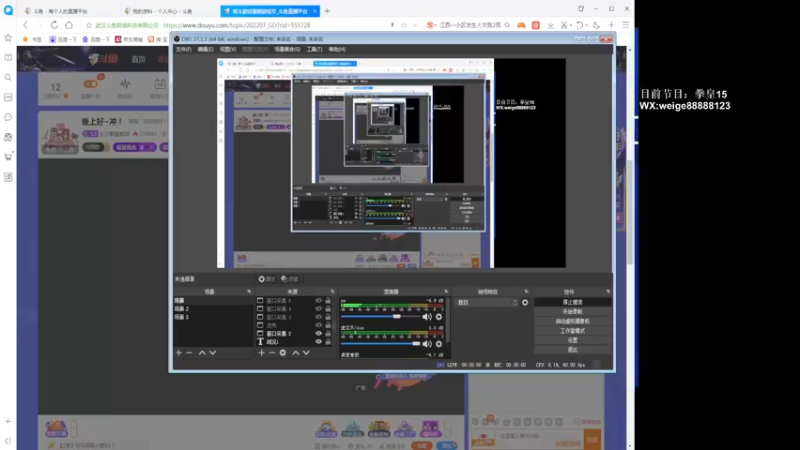The image size is (800, 450).
Task: Remove the selected source in OBS
Action: 272,353
